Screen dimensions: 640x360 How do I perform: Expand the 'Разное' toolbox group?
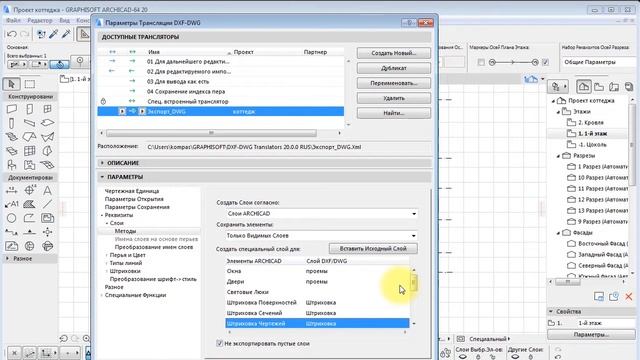pyautogui.click(x=7, y=258)
